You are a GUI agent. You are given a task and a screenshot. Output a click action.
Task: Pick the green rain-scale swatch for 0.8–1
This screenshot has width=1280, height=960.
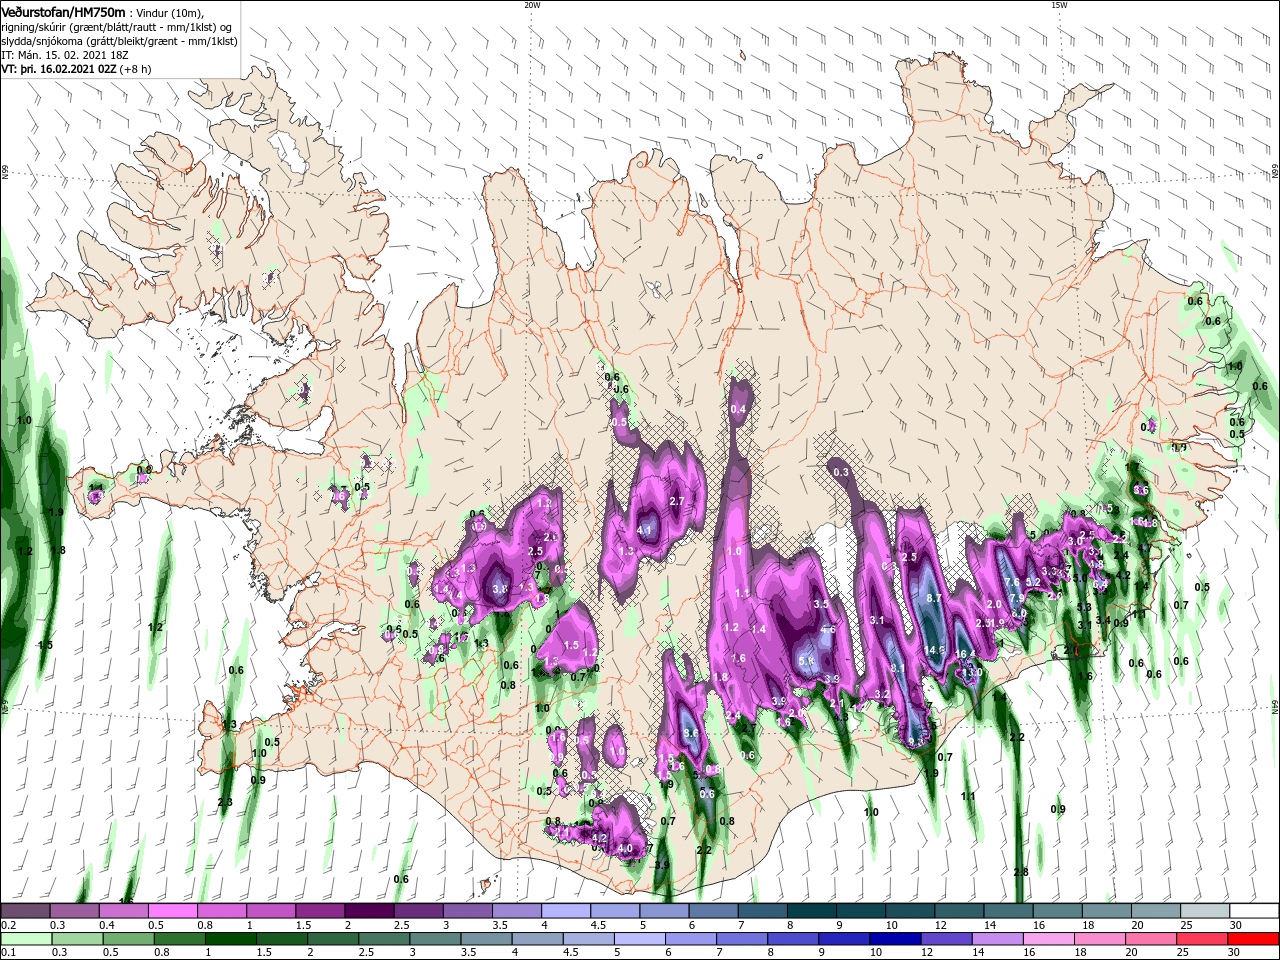(180, 939)
